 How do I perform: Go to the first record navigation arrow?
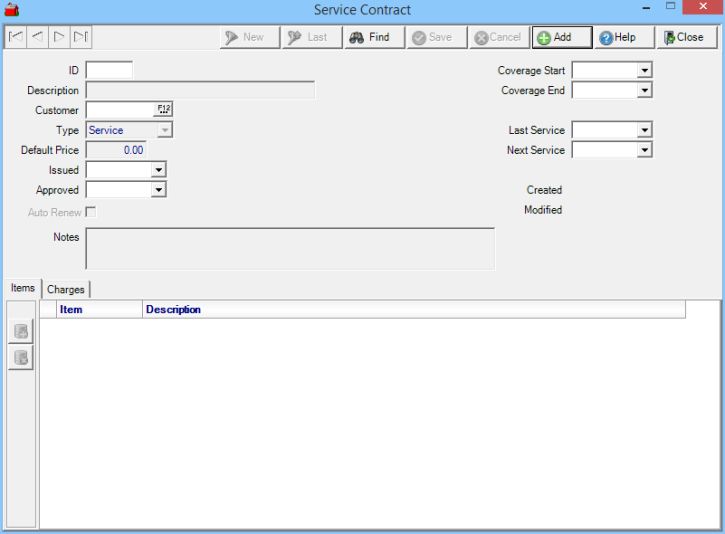[16, 38]
